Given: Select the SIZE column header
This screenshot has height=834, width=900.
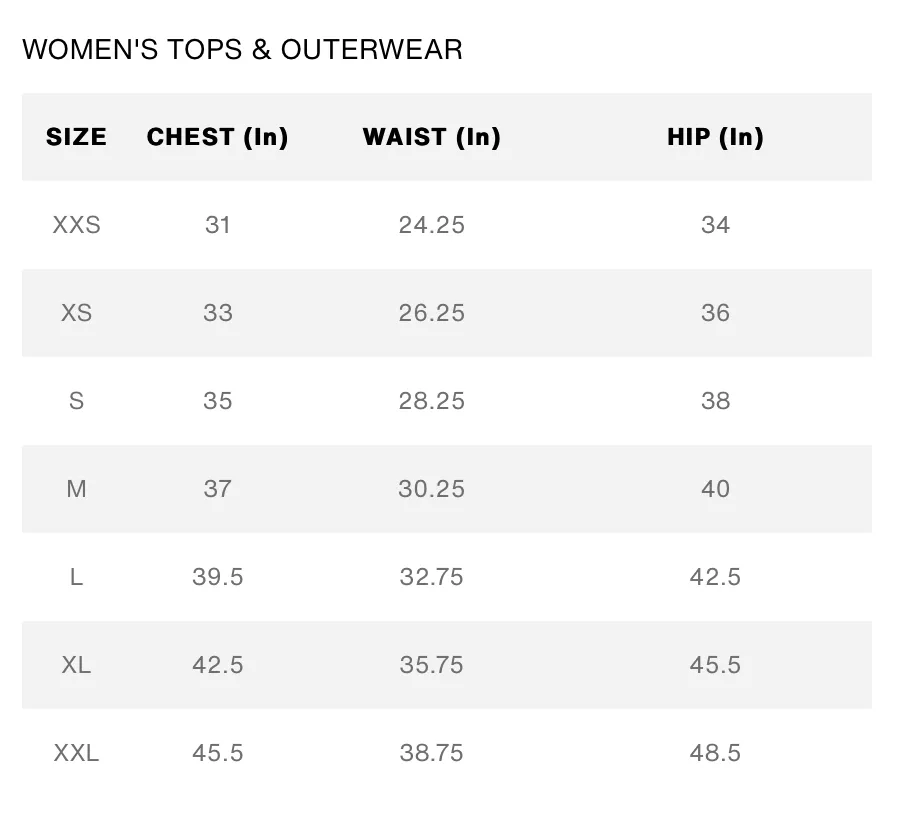Looking at the screenshot, I should click(76, 137).
